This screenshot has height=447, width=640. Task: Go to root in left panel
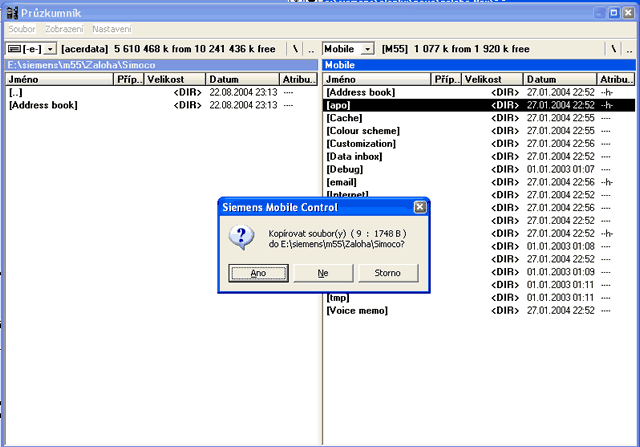pos(296,49)
